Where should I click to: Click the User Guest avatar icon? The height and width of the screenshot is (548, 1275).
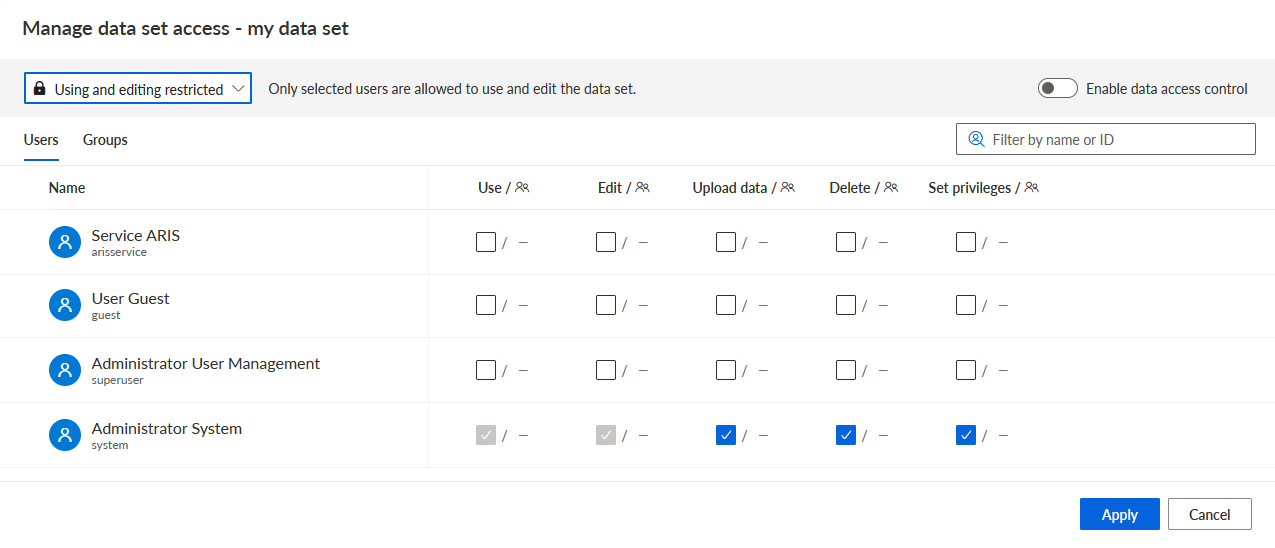coord(64,305)
